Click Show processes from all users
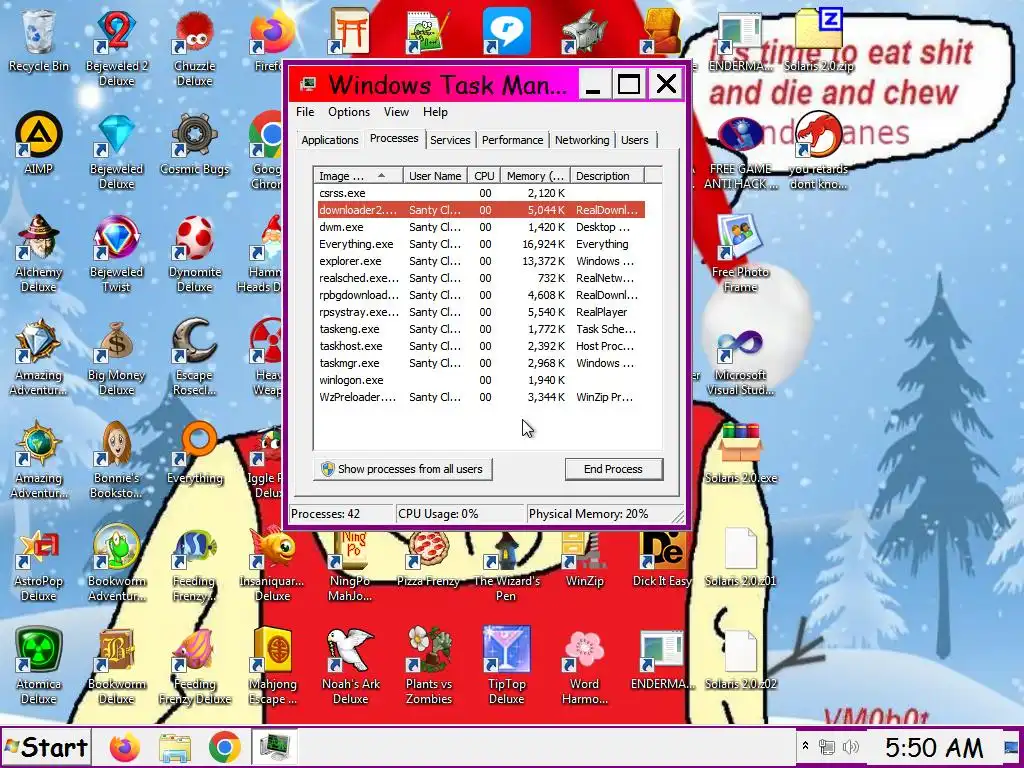Screen dimensions: 1024x768 (x=403, y=469)
